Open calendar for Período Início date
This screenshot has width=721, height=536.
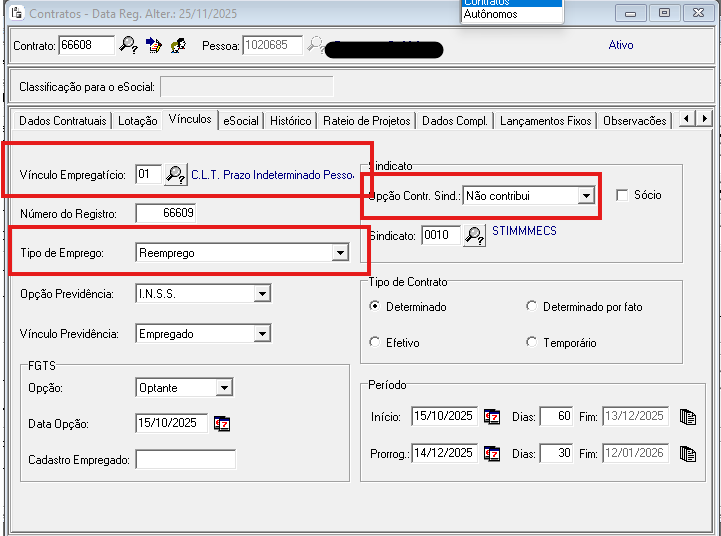coord(492,417)
